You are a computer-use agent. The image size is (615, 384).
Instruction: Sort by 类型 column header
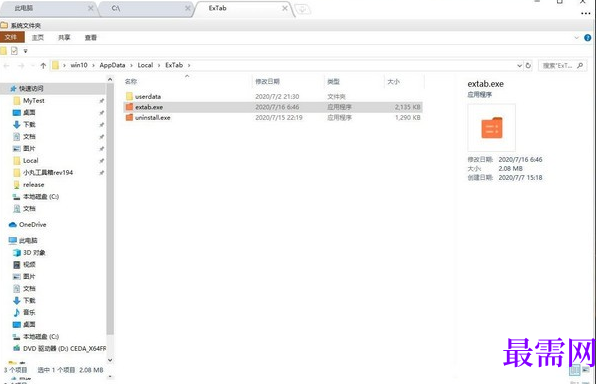coord(333,82)
